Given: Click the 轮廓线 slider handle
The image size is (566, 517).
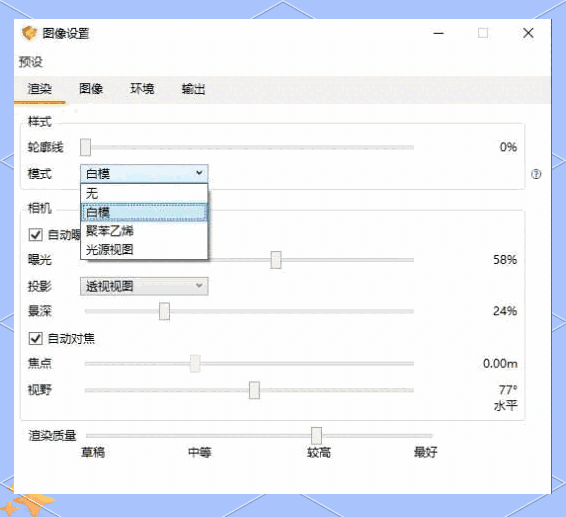Looking at the screenshot, I should 86,147.
